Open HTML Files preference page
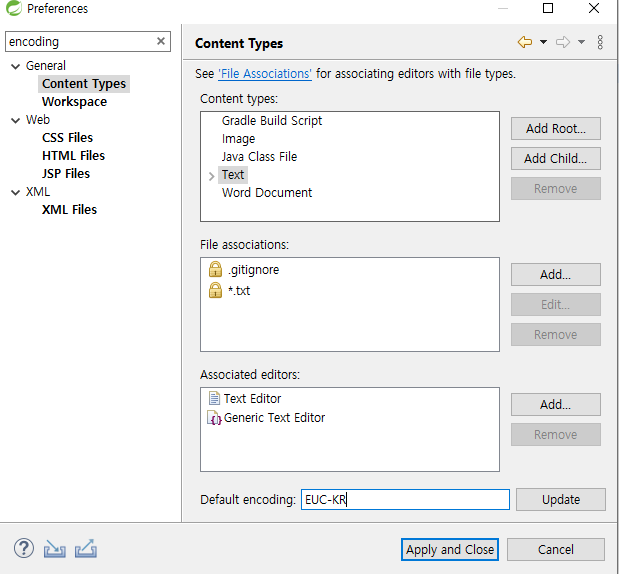Viewport: 619px width, 574px height. (73, 156)
